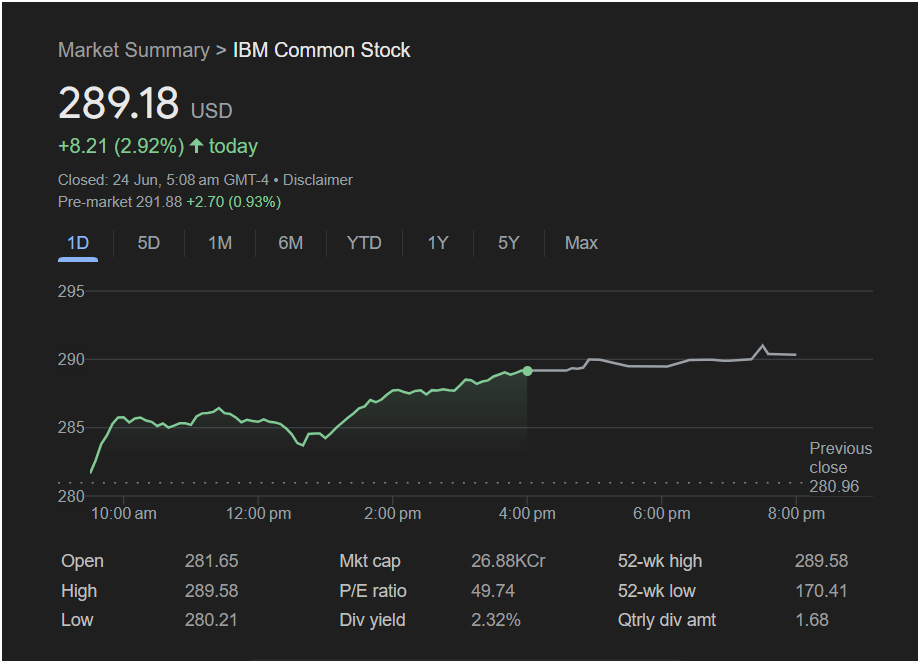Click the Mkt cap value 26.88KCr
This screenshot has height=663, width=920.
pos(508,561)
